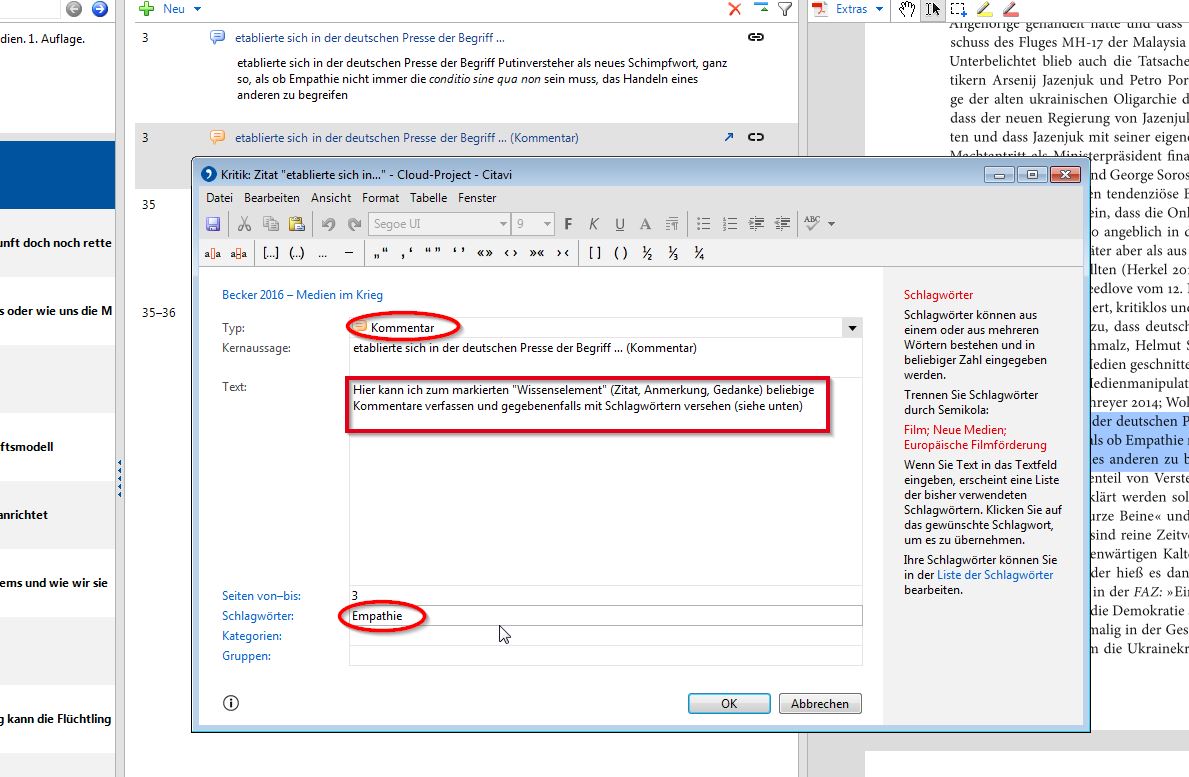Open the Datei menu
The height and width of the screenshot is (777, 1189).
pyautogui.click(x=219, y=198)
